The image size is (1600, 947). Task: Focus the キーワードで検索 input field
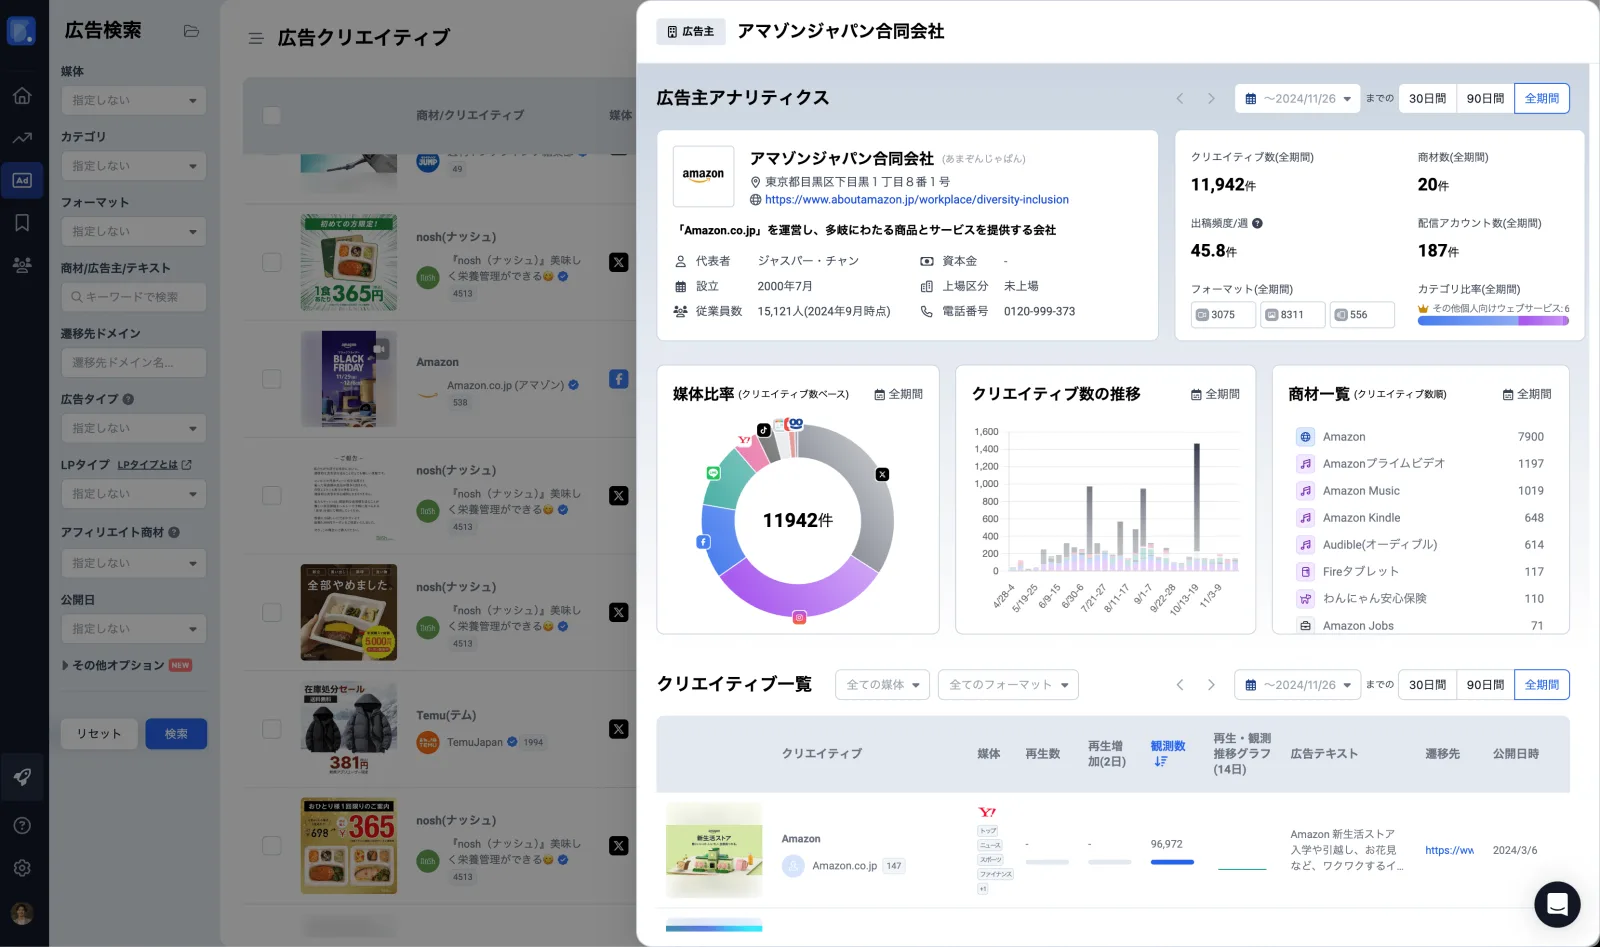pyautogui.click(x=133, y=297)
